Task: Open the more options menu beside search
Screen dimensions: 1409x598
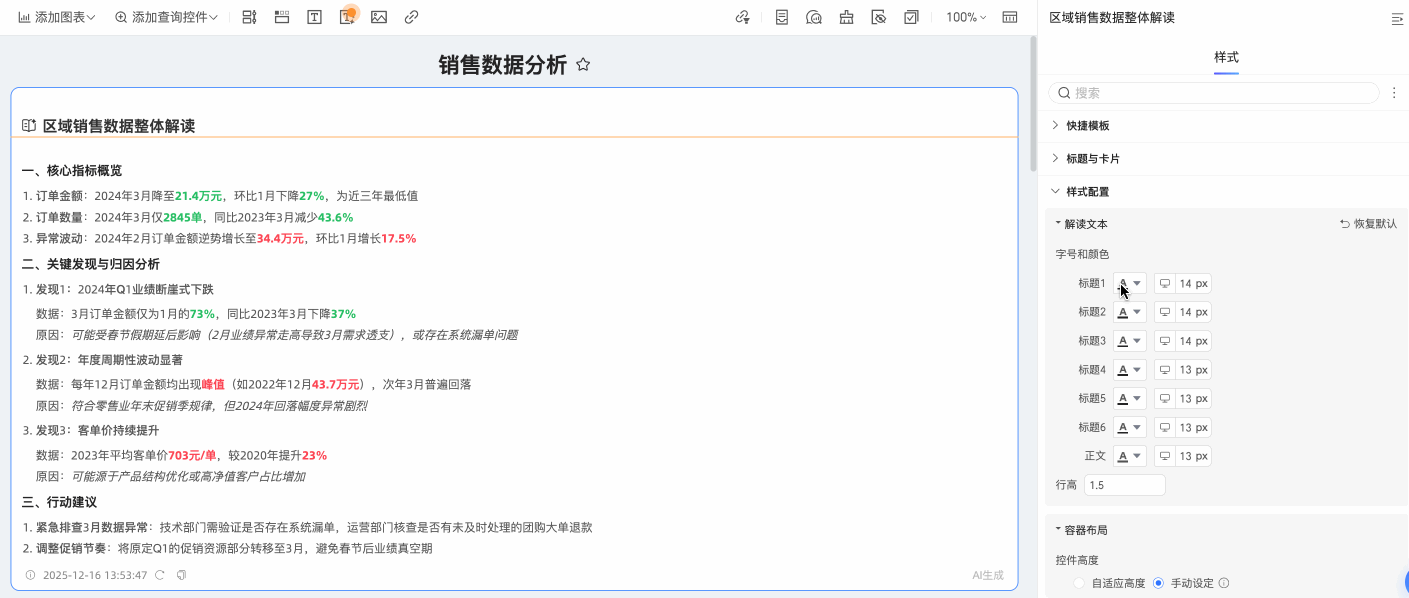Action: pyautogui.click(x=1394, y=93)
